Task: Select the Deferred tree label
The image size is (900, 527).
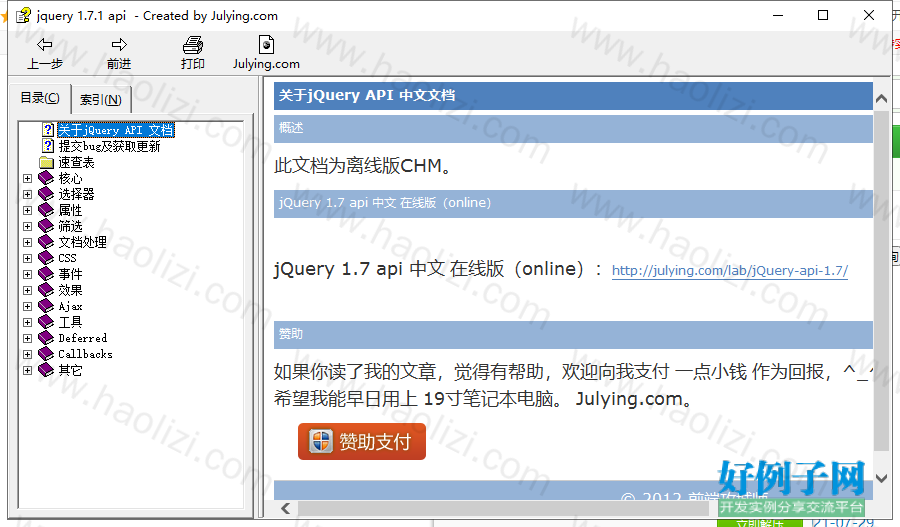Action: pos(83,339)
